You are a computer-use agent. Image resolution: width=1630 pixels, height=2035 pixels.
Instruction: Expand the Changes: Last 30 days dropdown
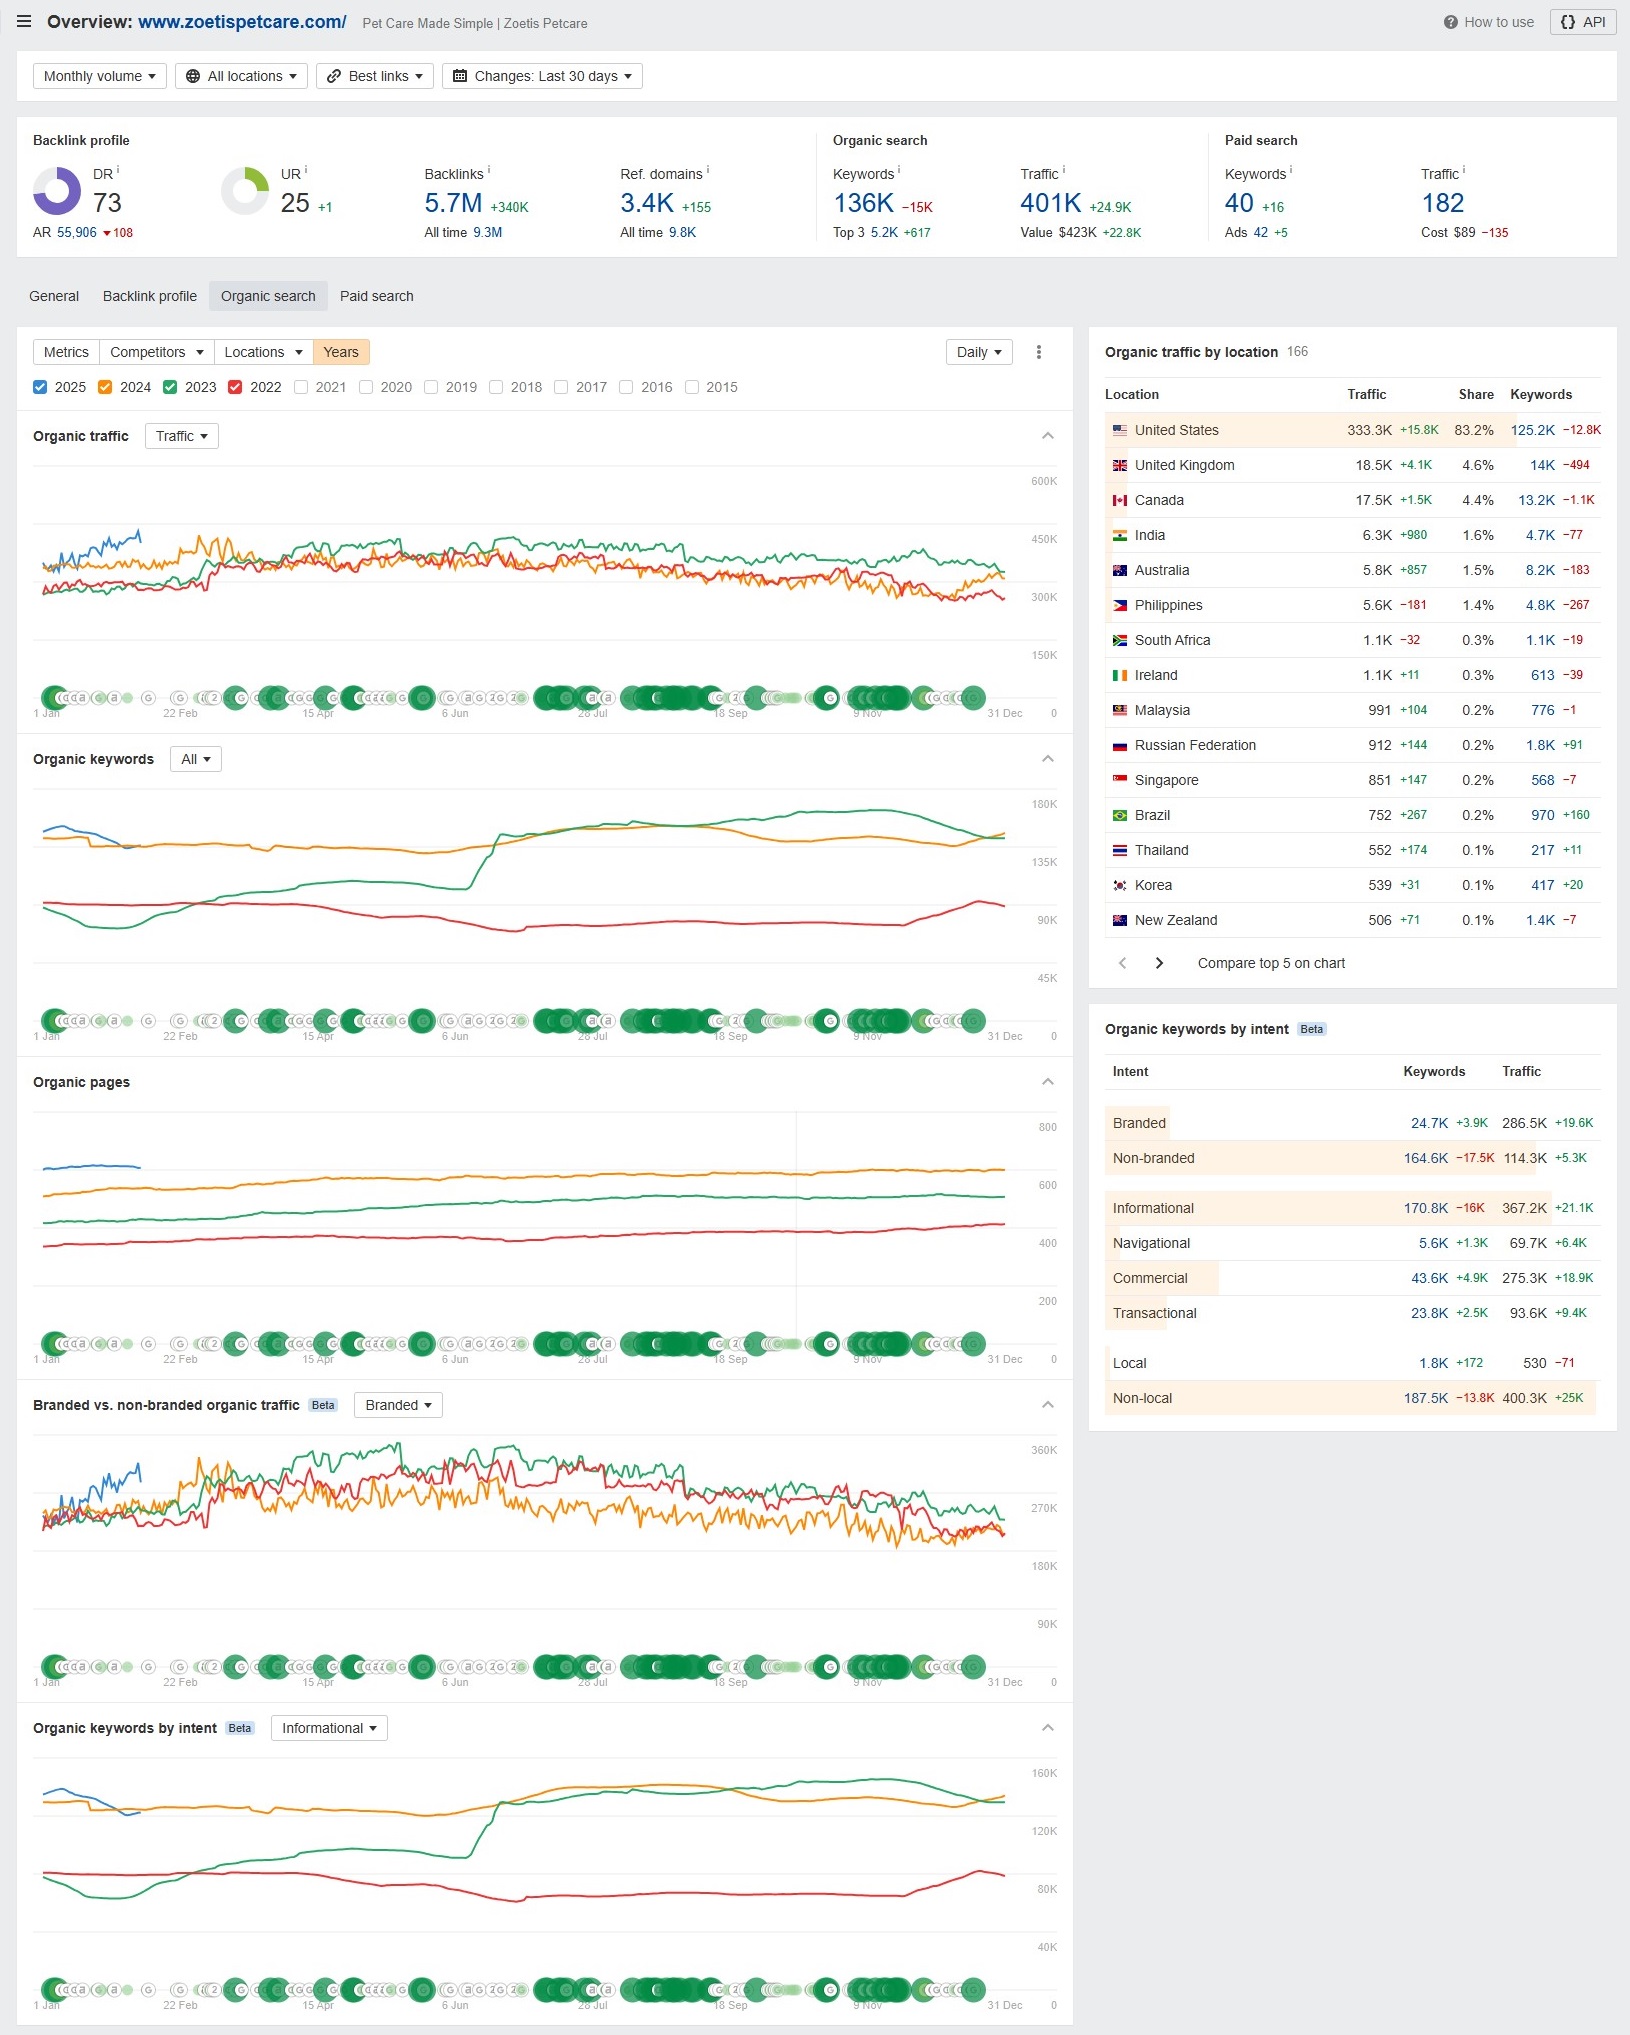pyautogui.click(x=542, y=76)
